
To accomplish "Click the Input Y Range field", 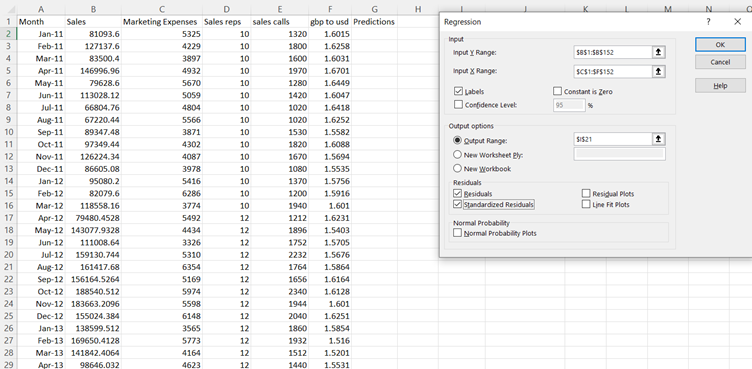I will click(612, 52).
